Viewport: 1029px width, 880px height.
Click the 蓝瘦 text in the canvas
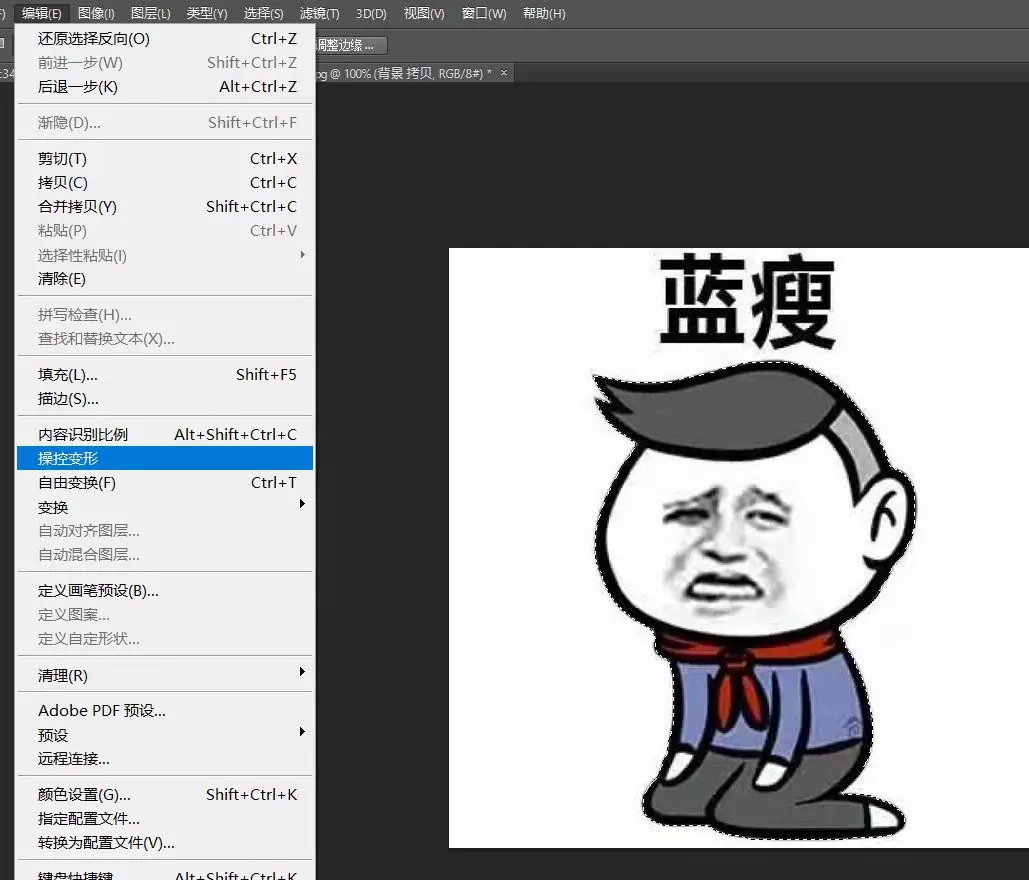tap(747, 301)
